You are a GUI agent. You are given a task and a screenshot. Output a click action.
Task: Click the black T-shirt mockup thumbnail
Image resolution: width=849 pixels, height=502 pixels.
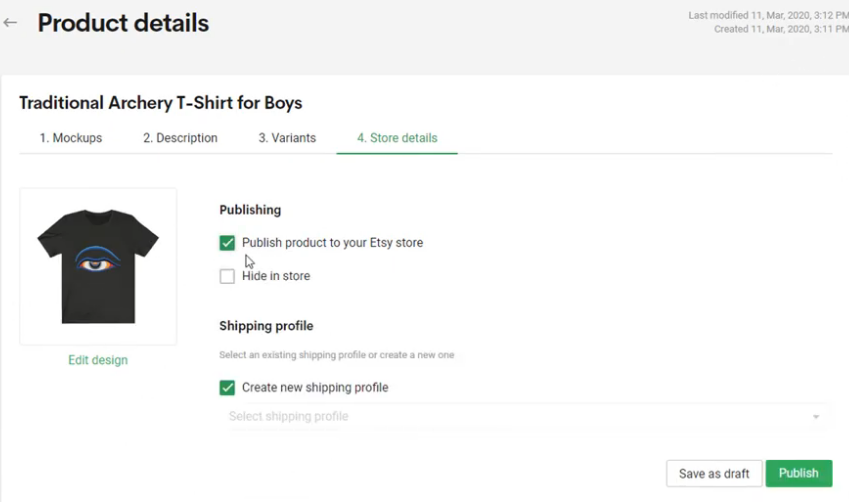tap(98, 266)
